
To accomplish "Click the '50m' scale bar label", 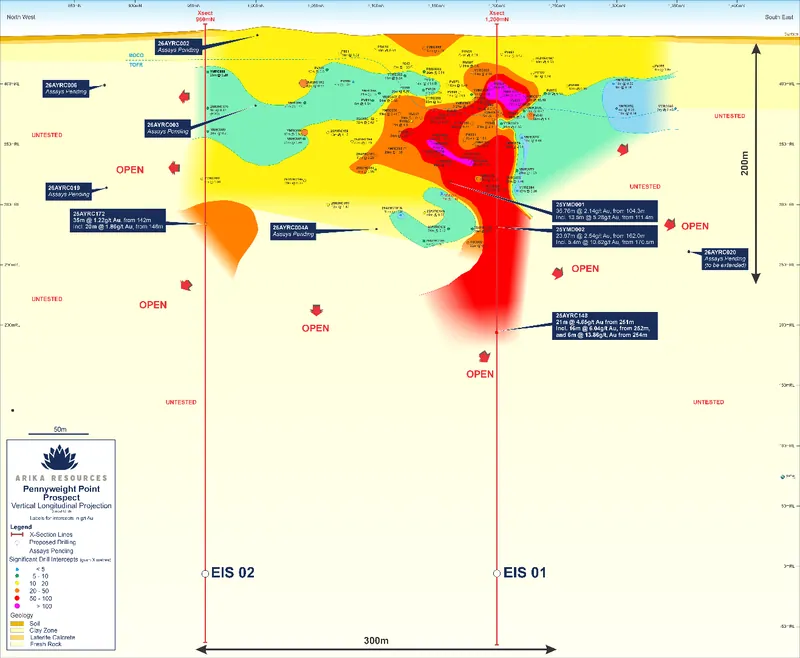I will click(60, 429).
